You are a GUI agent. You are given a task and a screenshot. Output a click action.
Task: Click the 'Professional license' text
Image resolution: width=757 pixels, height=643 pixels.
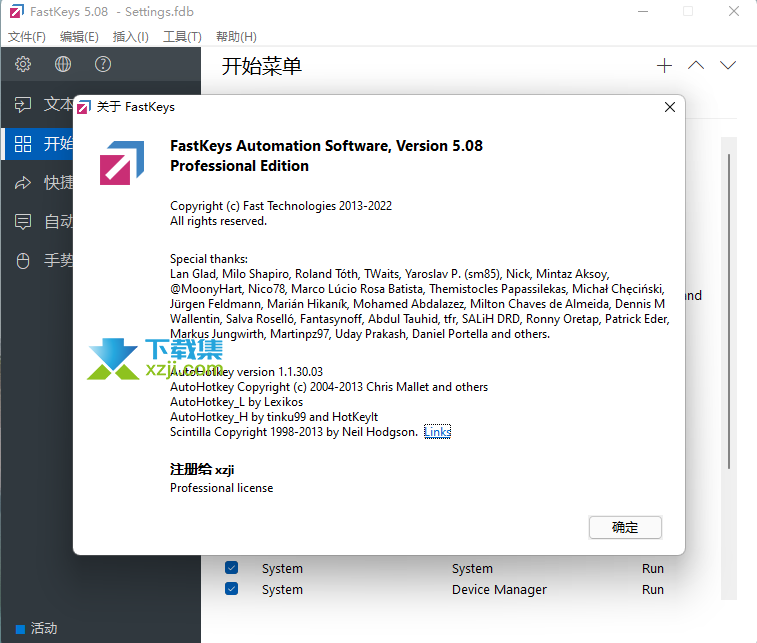coord(222,488)
